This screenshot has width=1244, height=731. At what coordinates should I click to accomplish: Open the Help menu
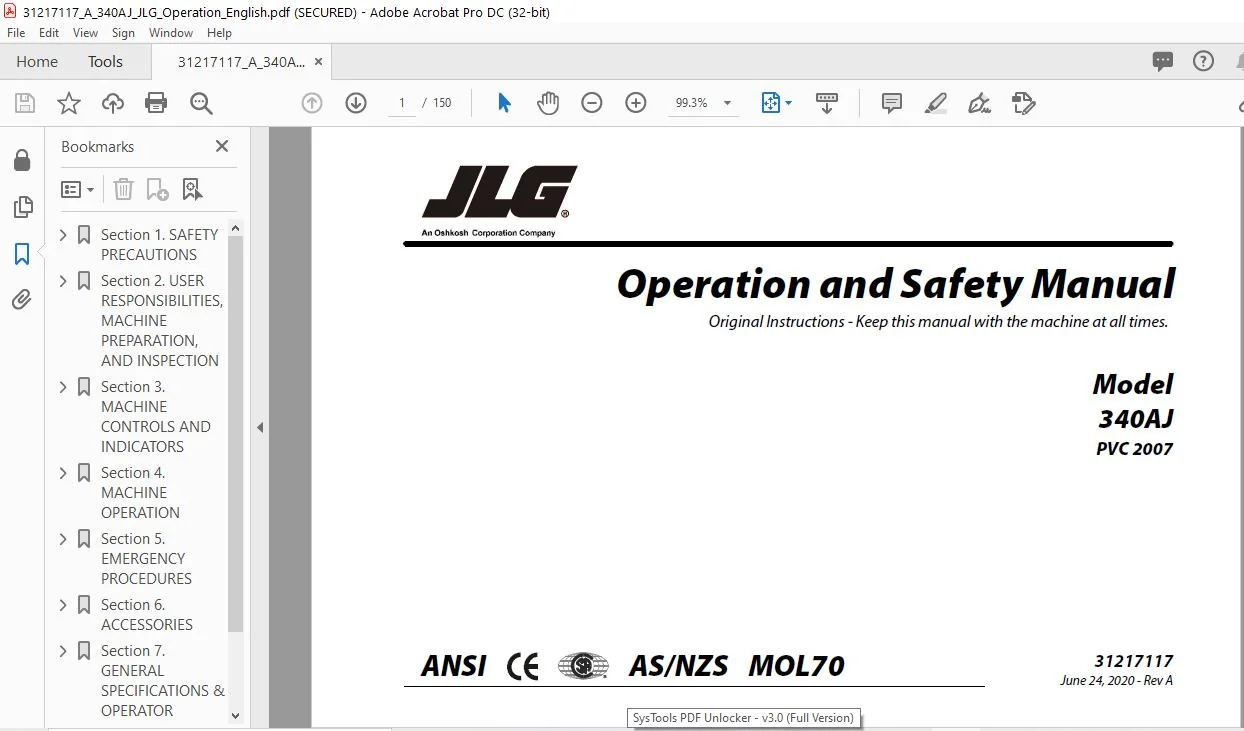pos(219,33)
